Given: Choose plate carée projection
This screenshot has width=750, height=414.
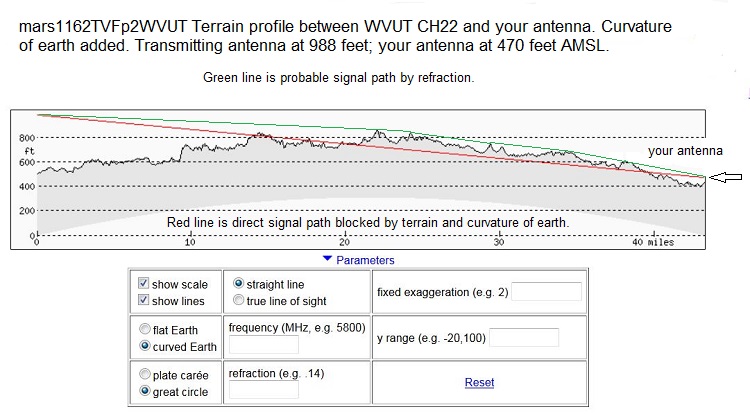Looking at the screenshot, I should click(146, 376).
